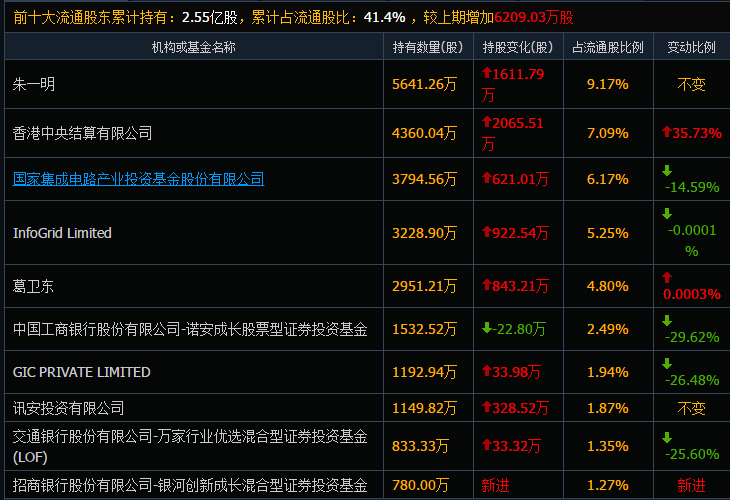Select the share ratio 1.87%
Screen dimensions: 730x500
[608, 408]
